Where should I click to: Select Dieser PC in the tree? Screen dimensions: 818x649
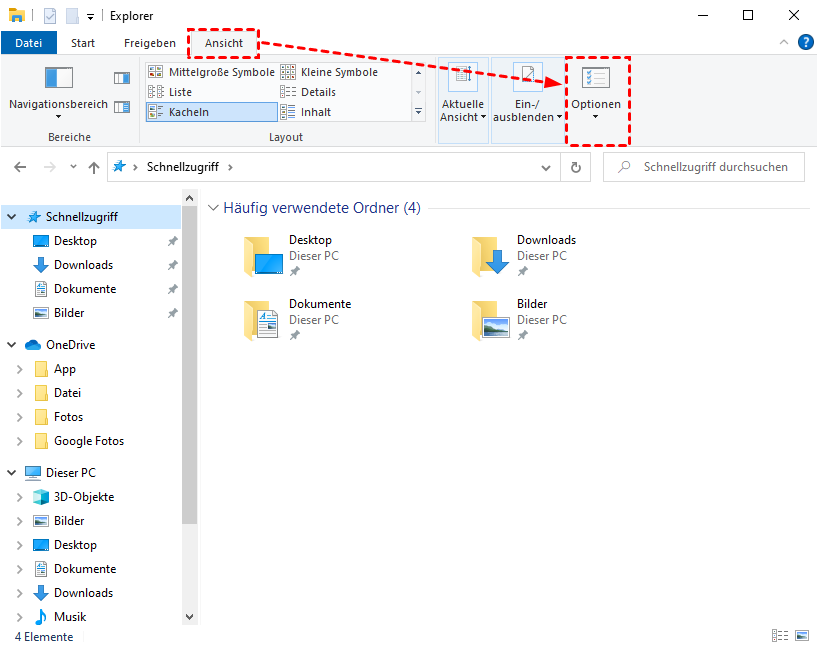click(70, 473)
